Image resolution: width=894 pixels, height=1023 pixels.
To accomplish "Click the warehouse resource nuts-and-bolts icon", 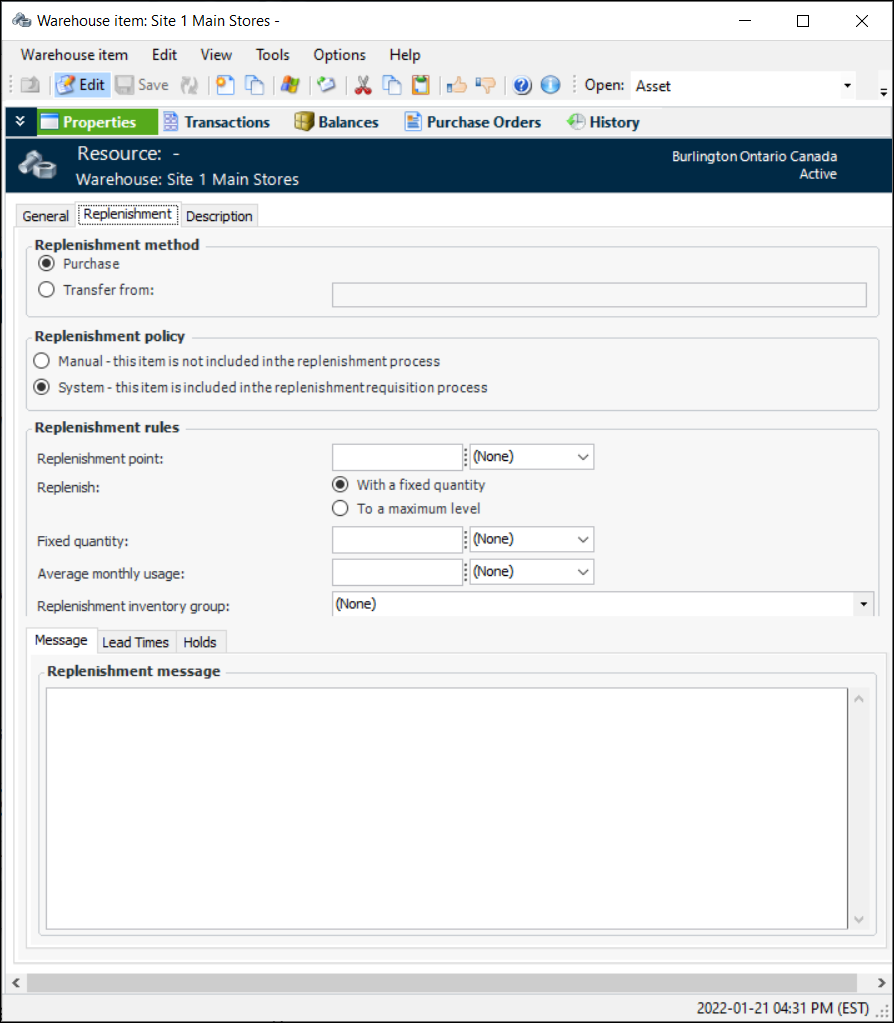I will pos(37,164).
